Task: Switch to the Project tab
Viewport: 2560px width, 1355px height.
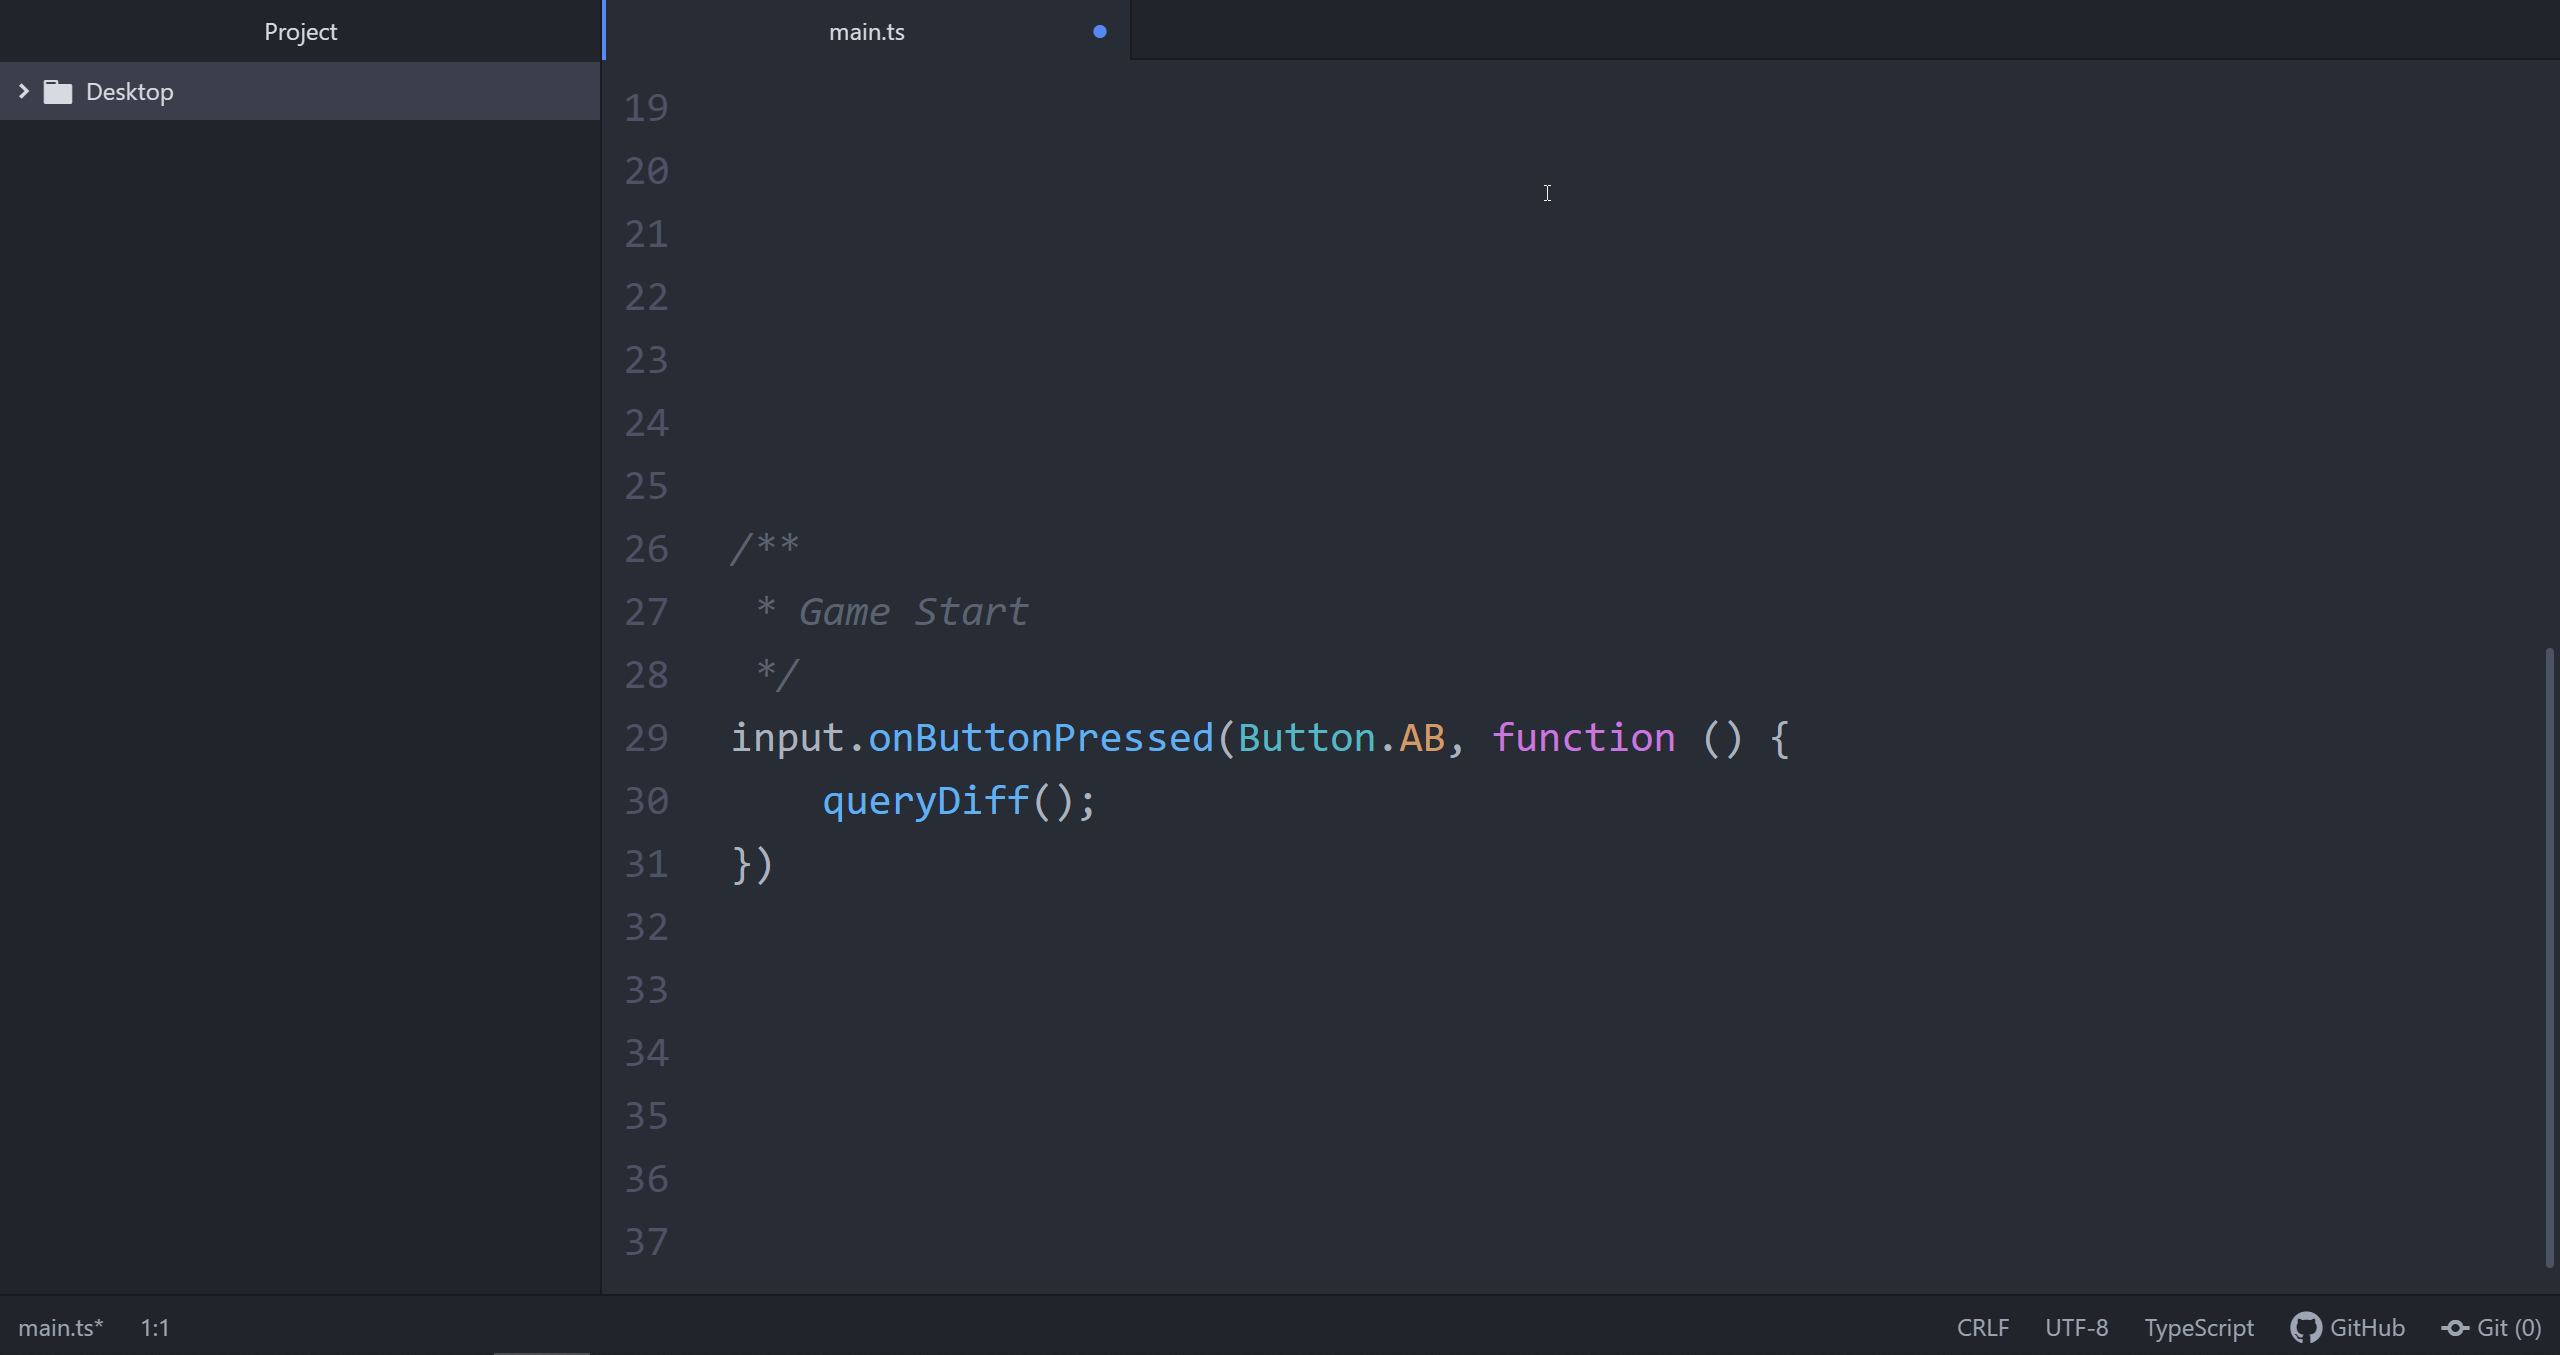Action: (300, 32)
